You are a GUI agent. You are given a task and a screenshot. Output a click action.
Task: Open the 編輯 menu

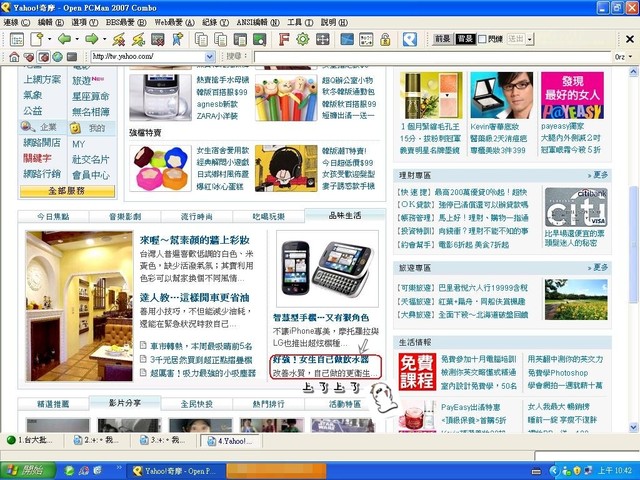click(51, 22)
